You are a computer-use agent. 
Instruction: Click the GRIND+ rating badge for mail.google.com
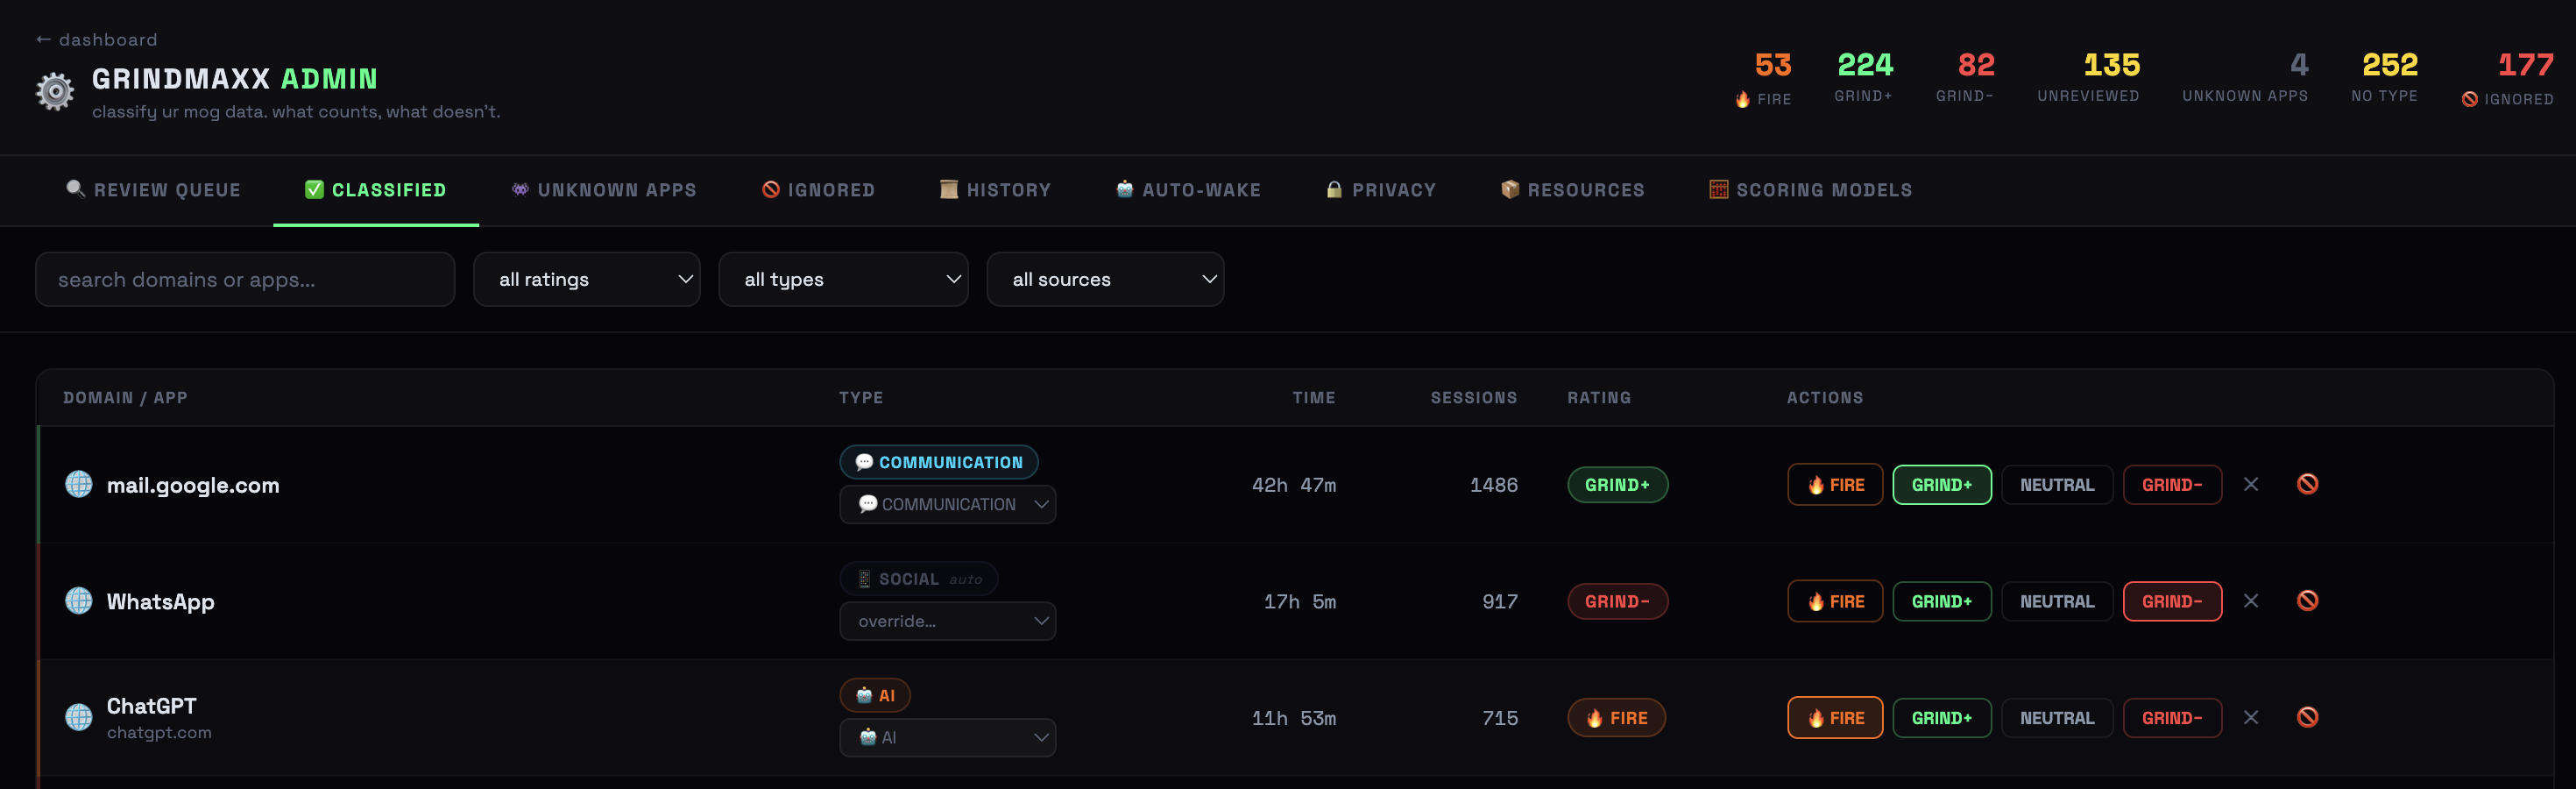(1618, 485)
